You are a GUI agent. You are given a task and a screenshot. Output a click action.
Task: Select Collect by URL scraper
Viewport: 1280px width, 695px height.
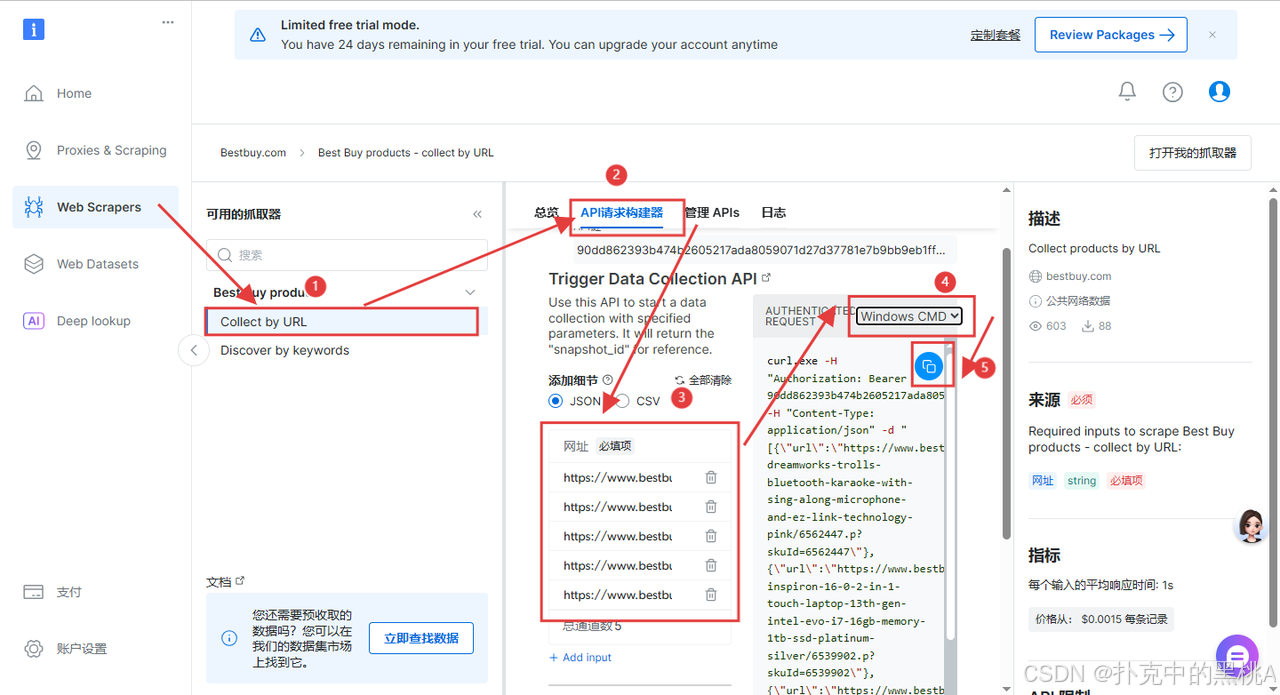[x=342, y=322]
